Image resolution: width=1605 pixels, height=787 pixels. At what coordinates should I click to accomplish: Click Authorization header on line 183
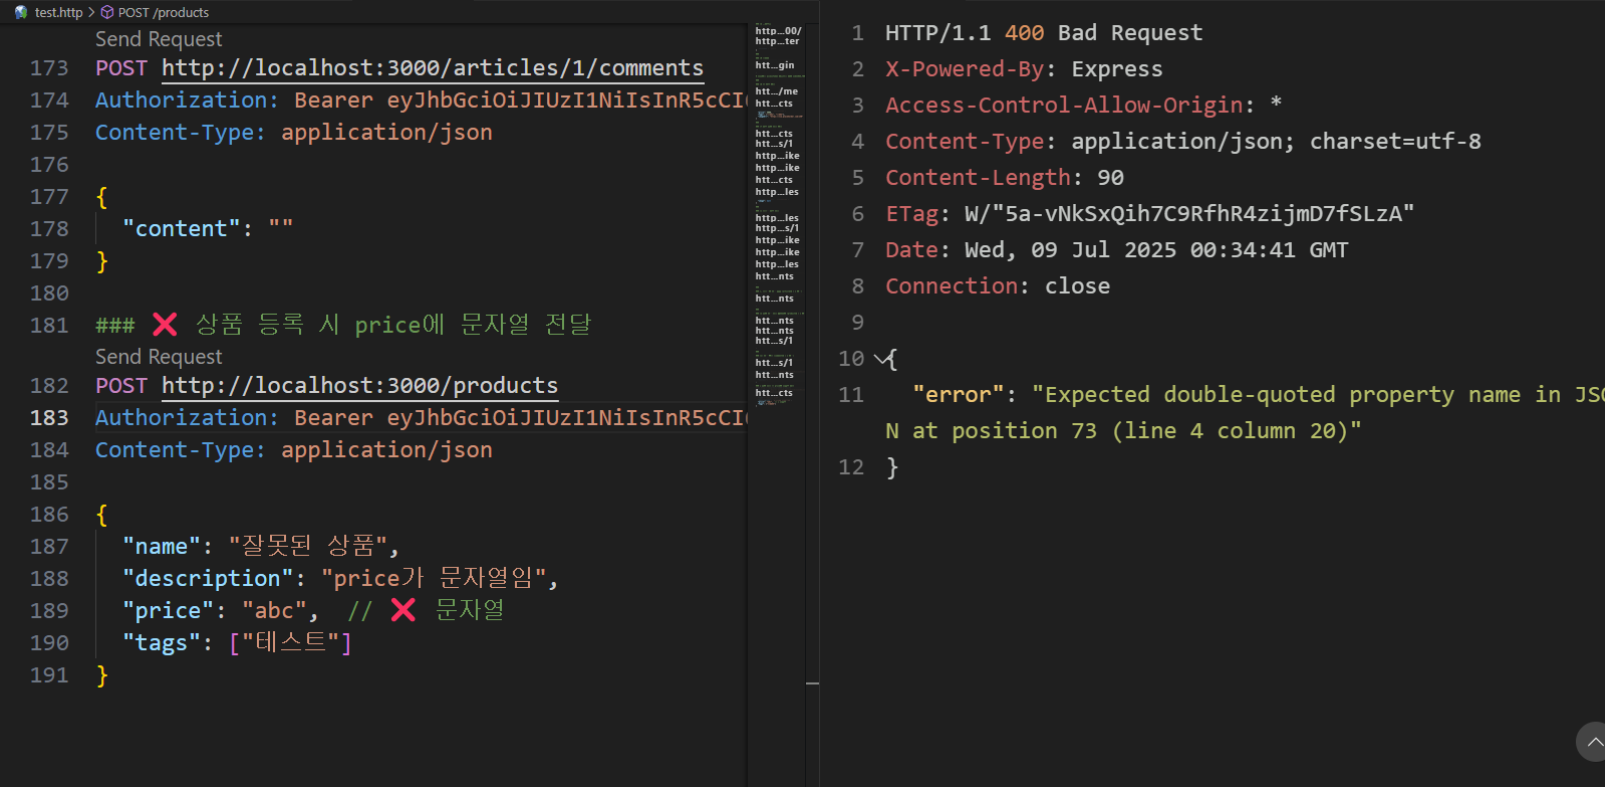(421, 418)
